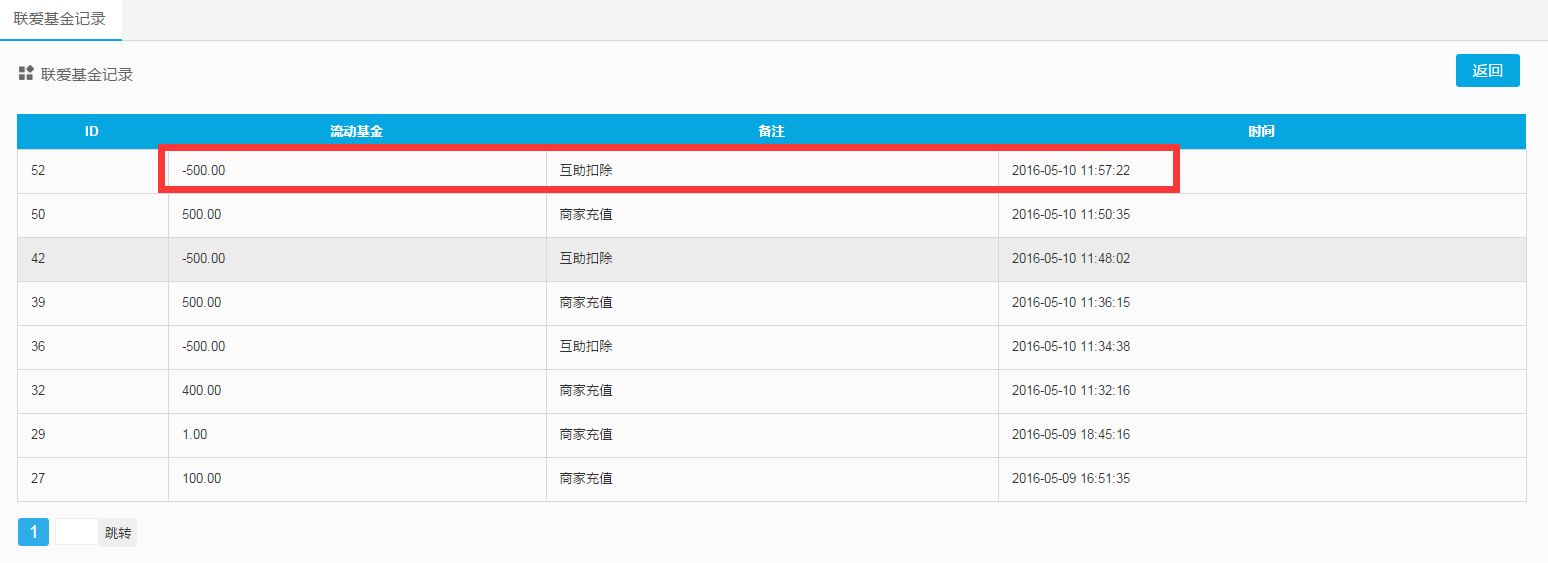The height and width of the screenshot is (563, 1548).
Task: Click the 商家充值 note in row 50
Action: (x=586, y=215)
